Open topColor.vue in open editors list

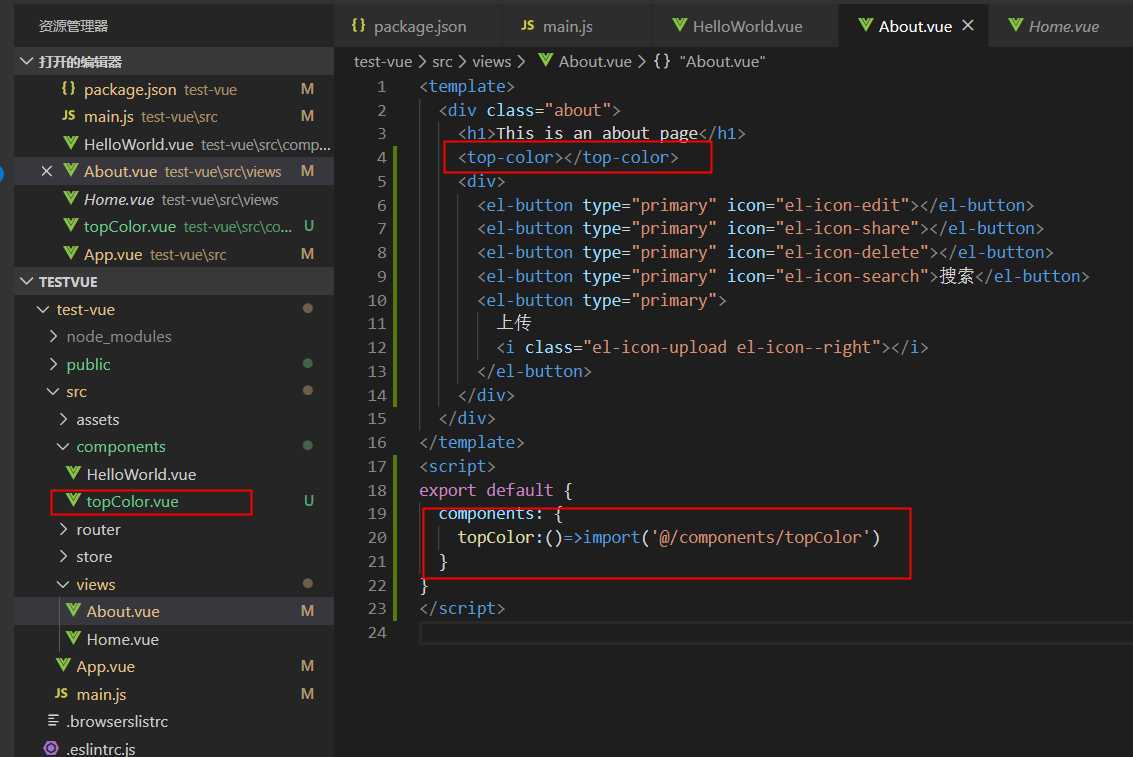pos(173,226)
